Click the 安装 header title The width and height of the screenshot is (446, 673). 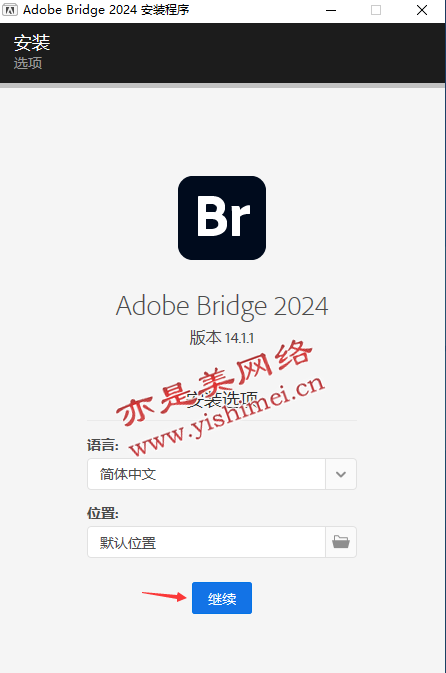pos(32,42)
